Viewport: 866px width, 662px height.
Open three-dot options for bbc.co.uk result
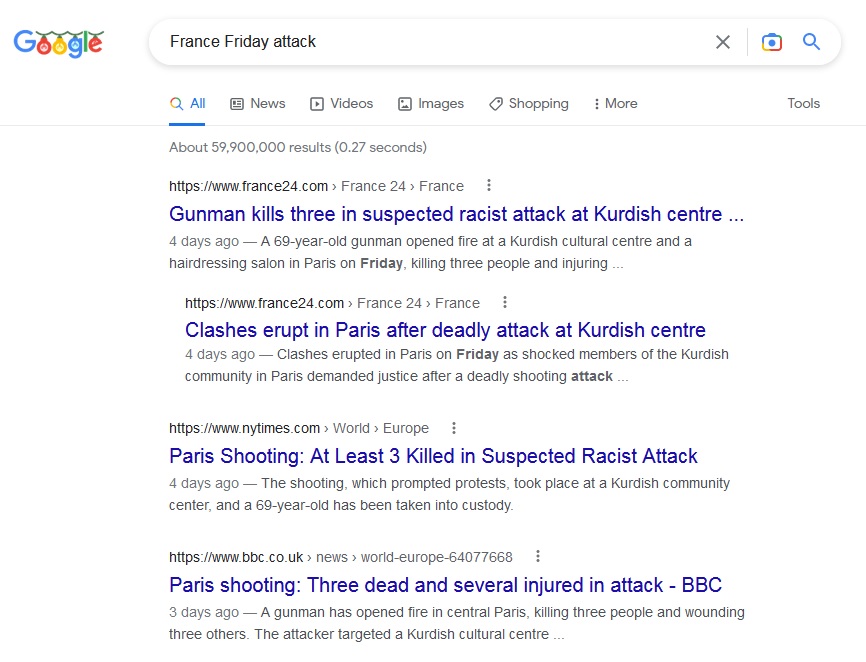pos(538,556)
